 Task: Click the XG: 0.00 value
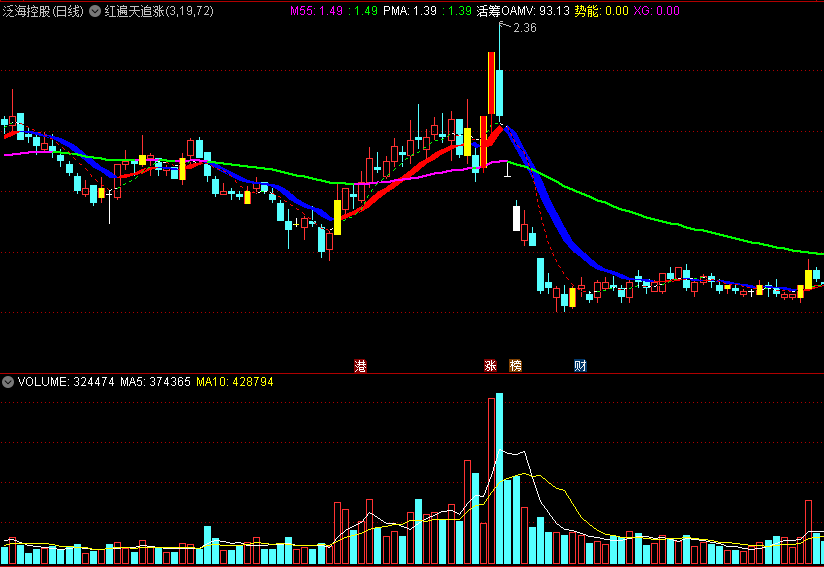[656, 11]
